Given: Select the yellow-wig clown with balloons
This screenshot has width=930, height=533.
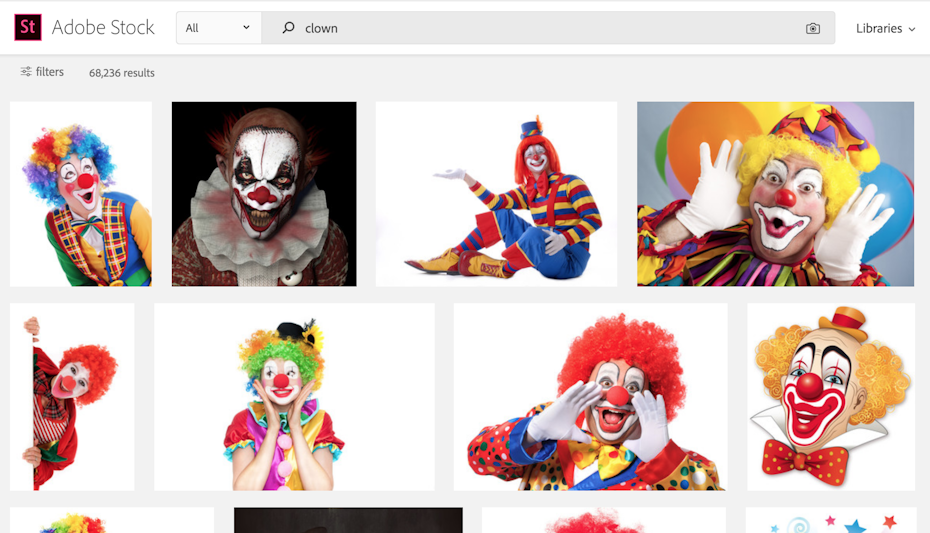Looking at the screenshot, I should [775, 194].
